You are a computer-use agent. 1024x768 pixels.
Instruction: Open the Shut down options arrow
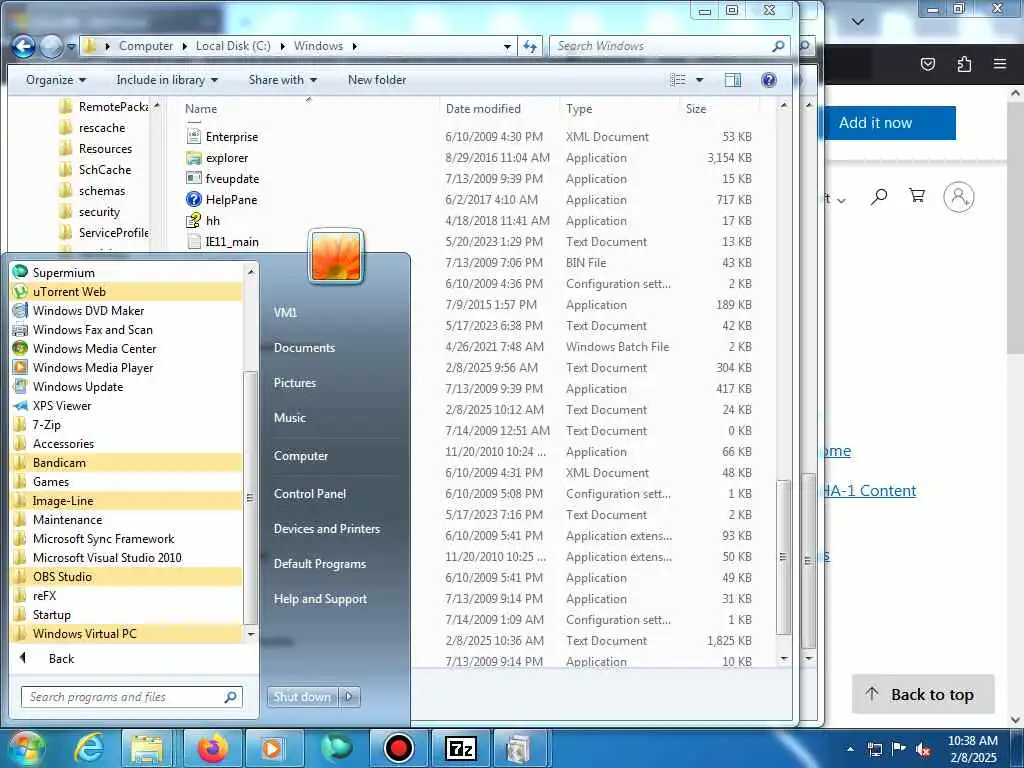pos(349,696)
